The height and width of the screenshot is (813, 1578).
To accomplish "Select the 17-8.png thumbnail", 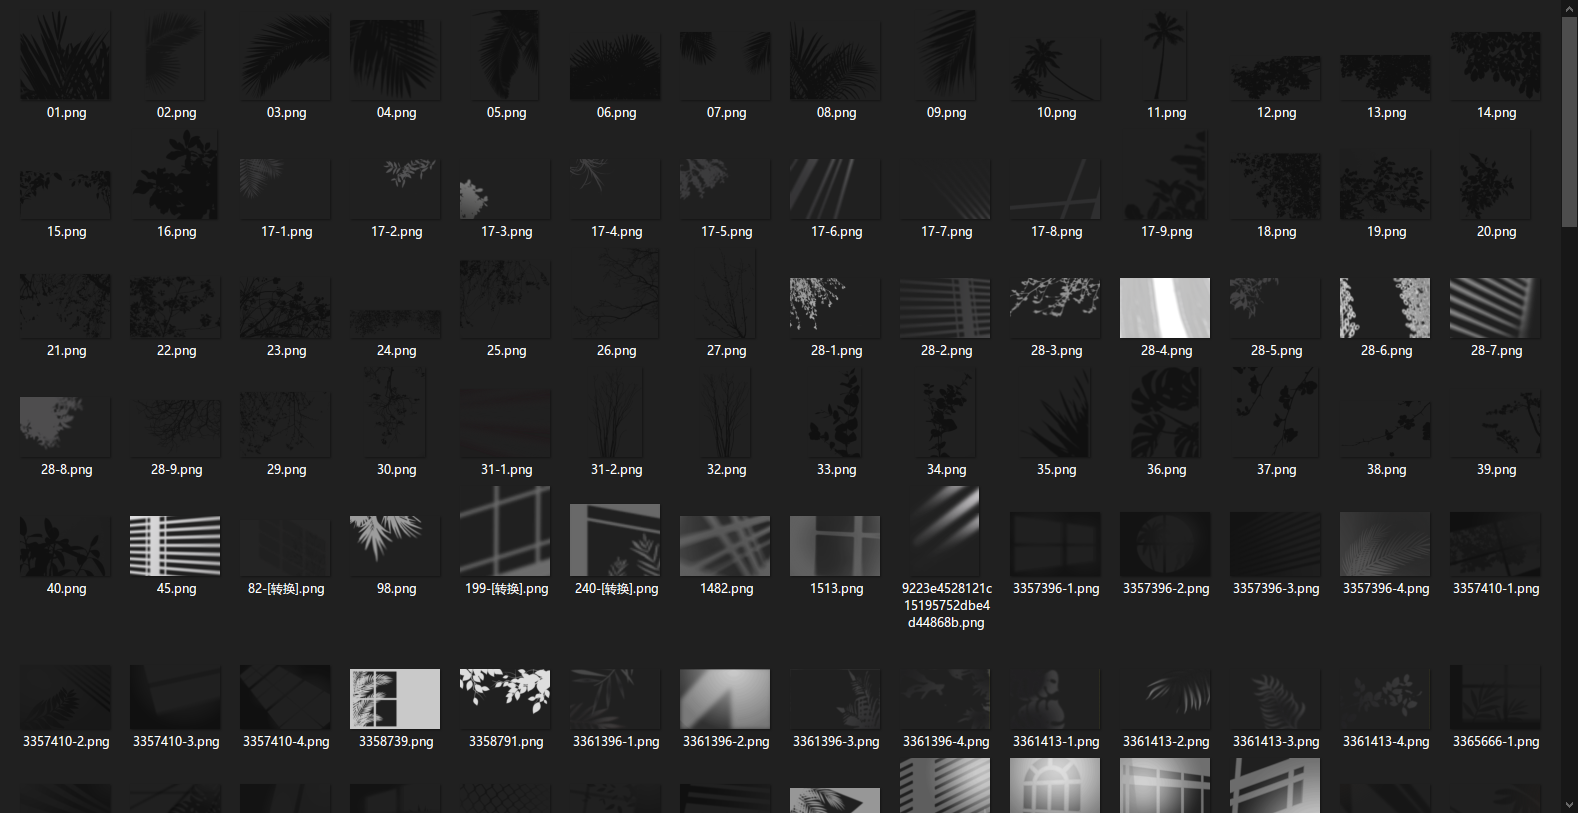I will tap(1056, 189).
